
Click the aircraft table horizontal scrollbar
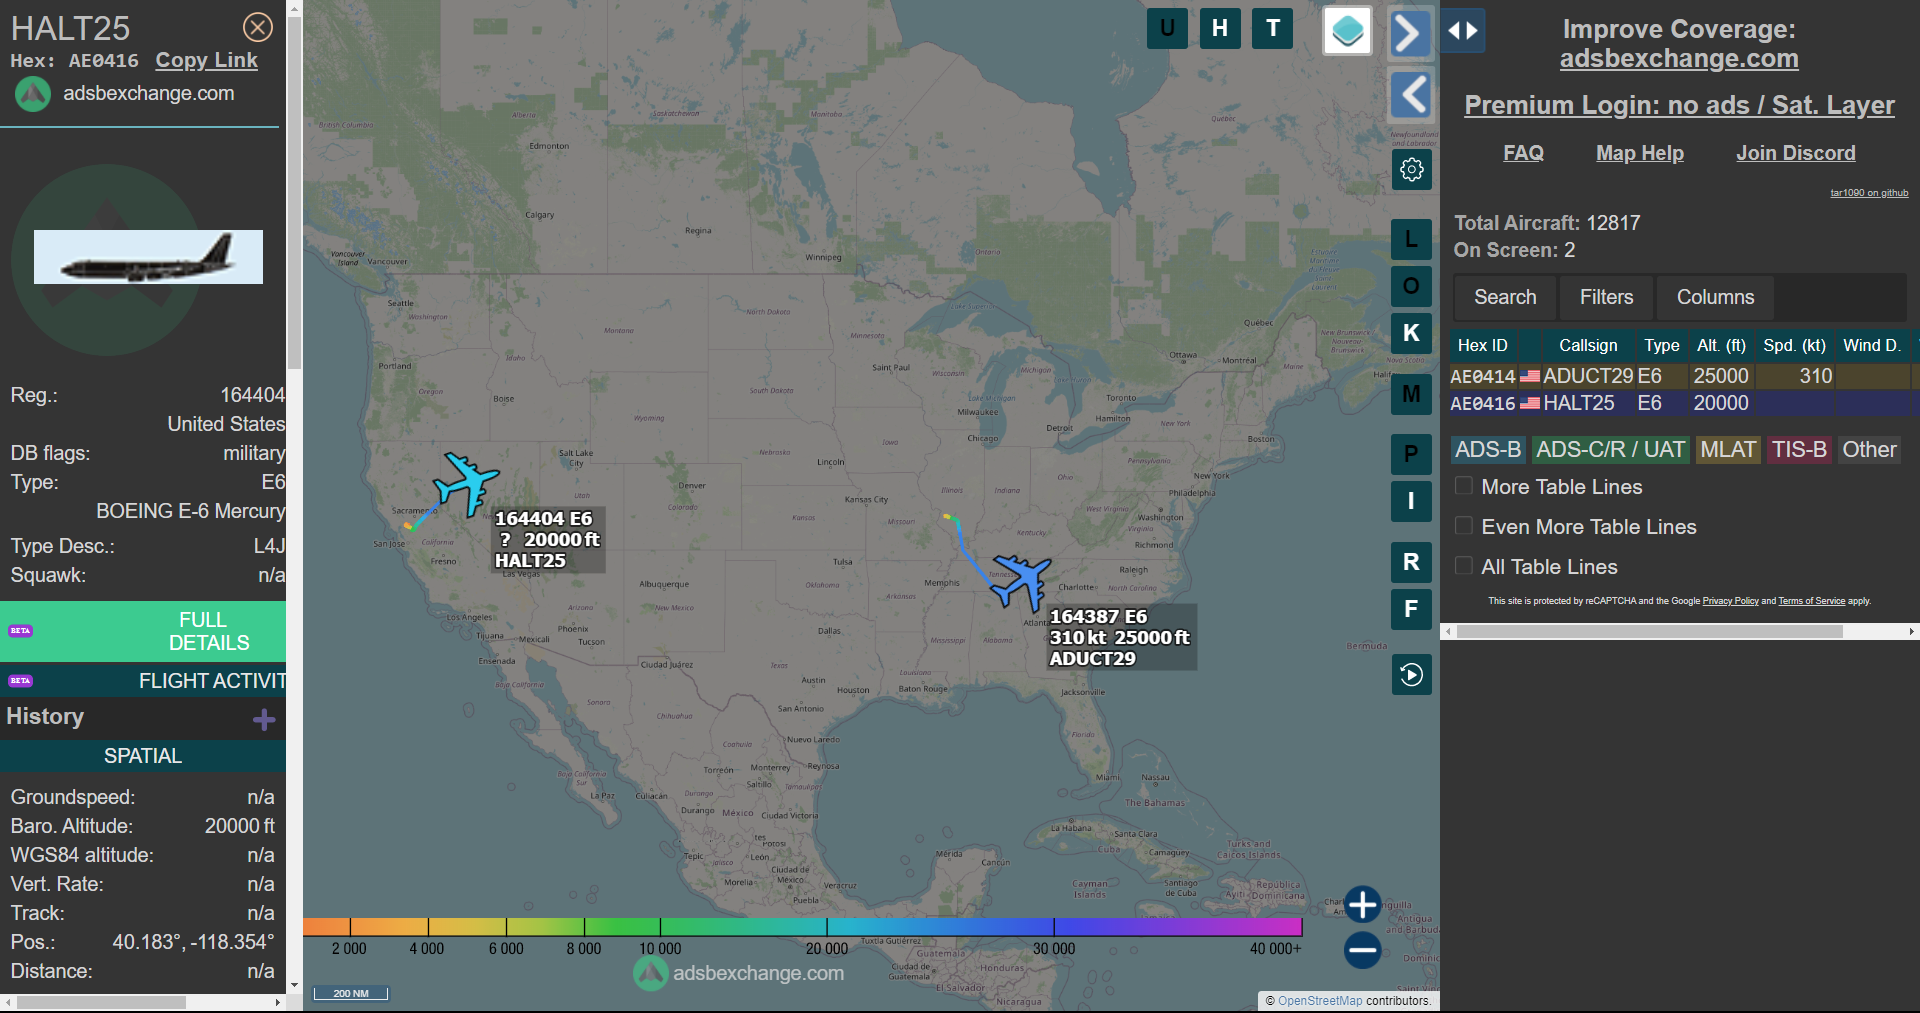tap(1650, 632)
